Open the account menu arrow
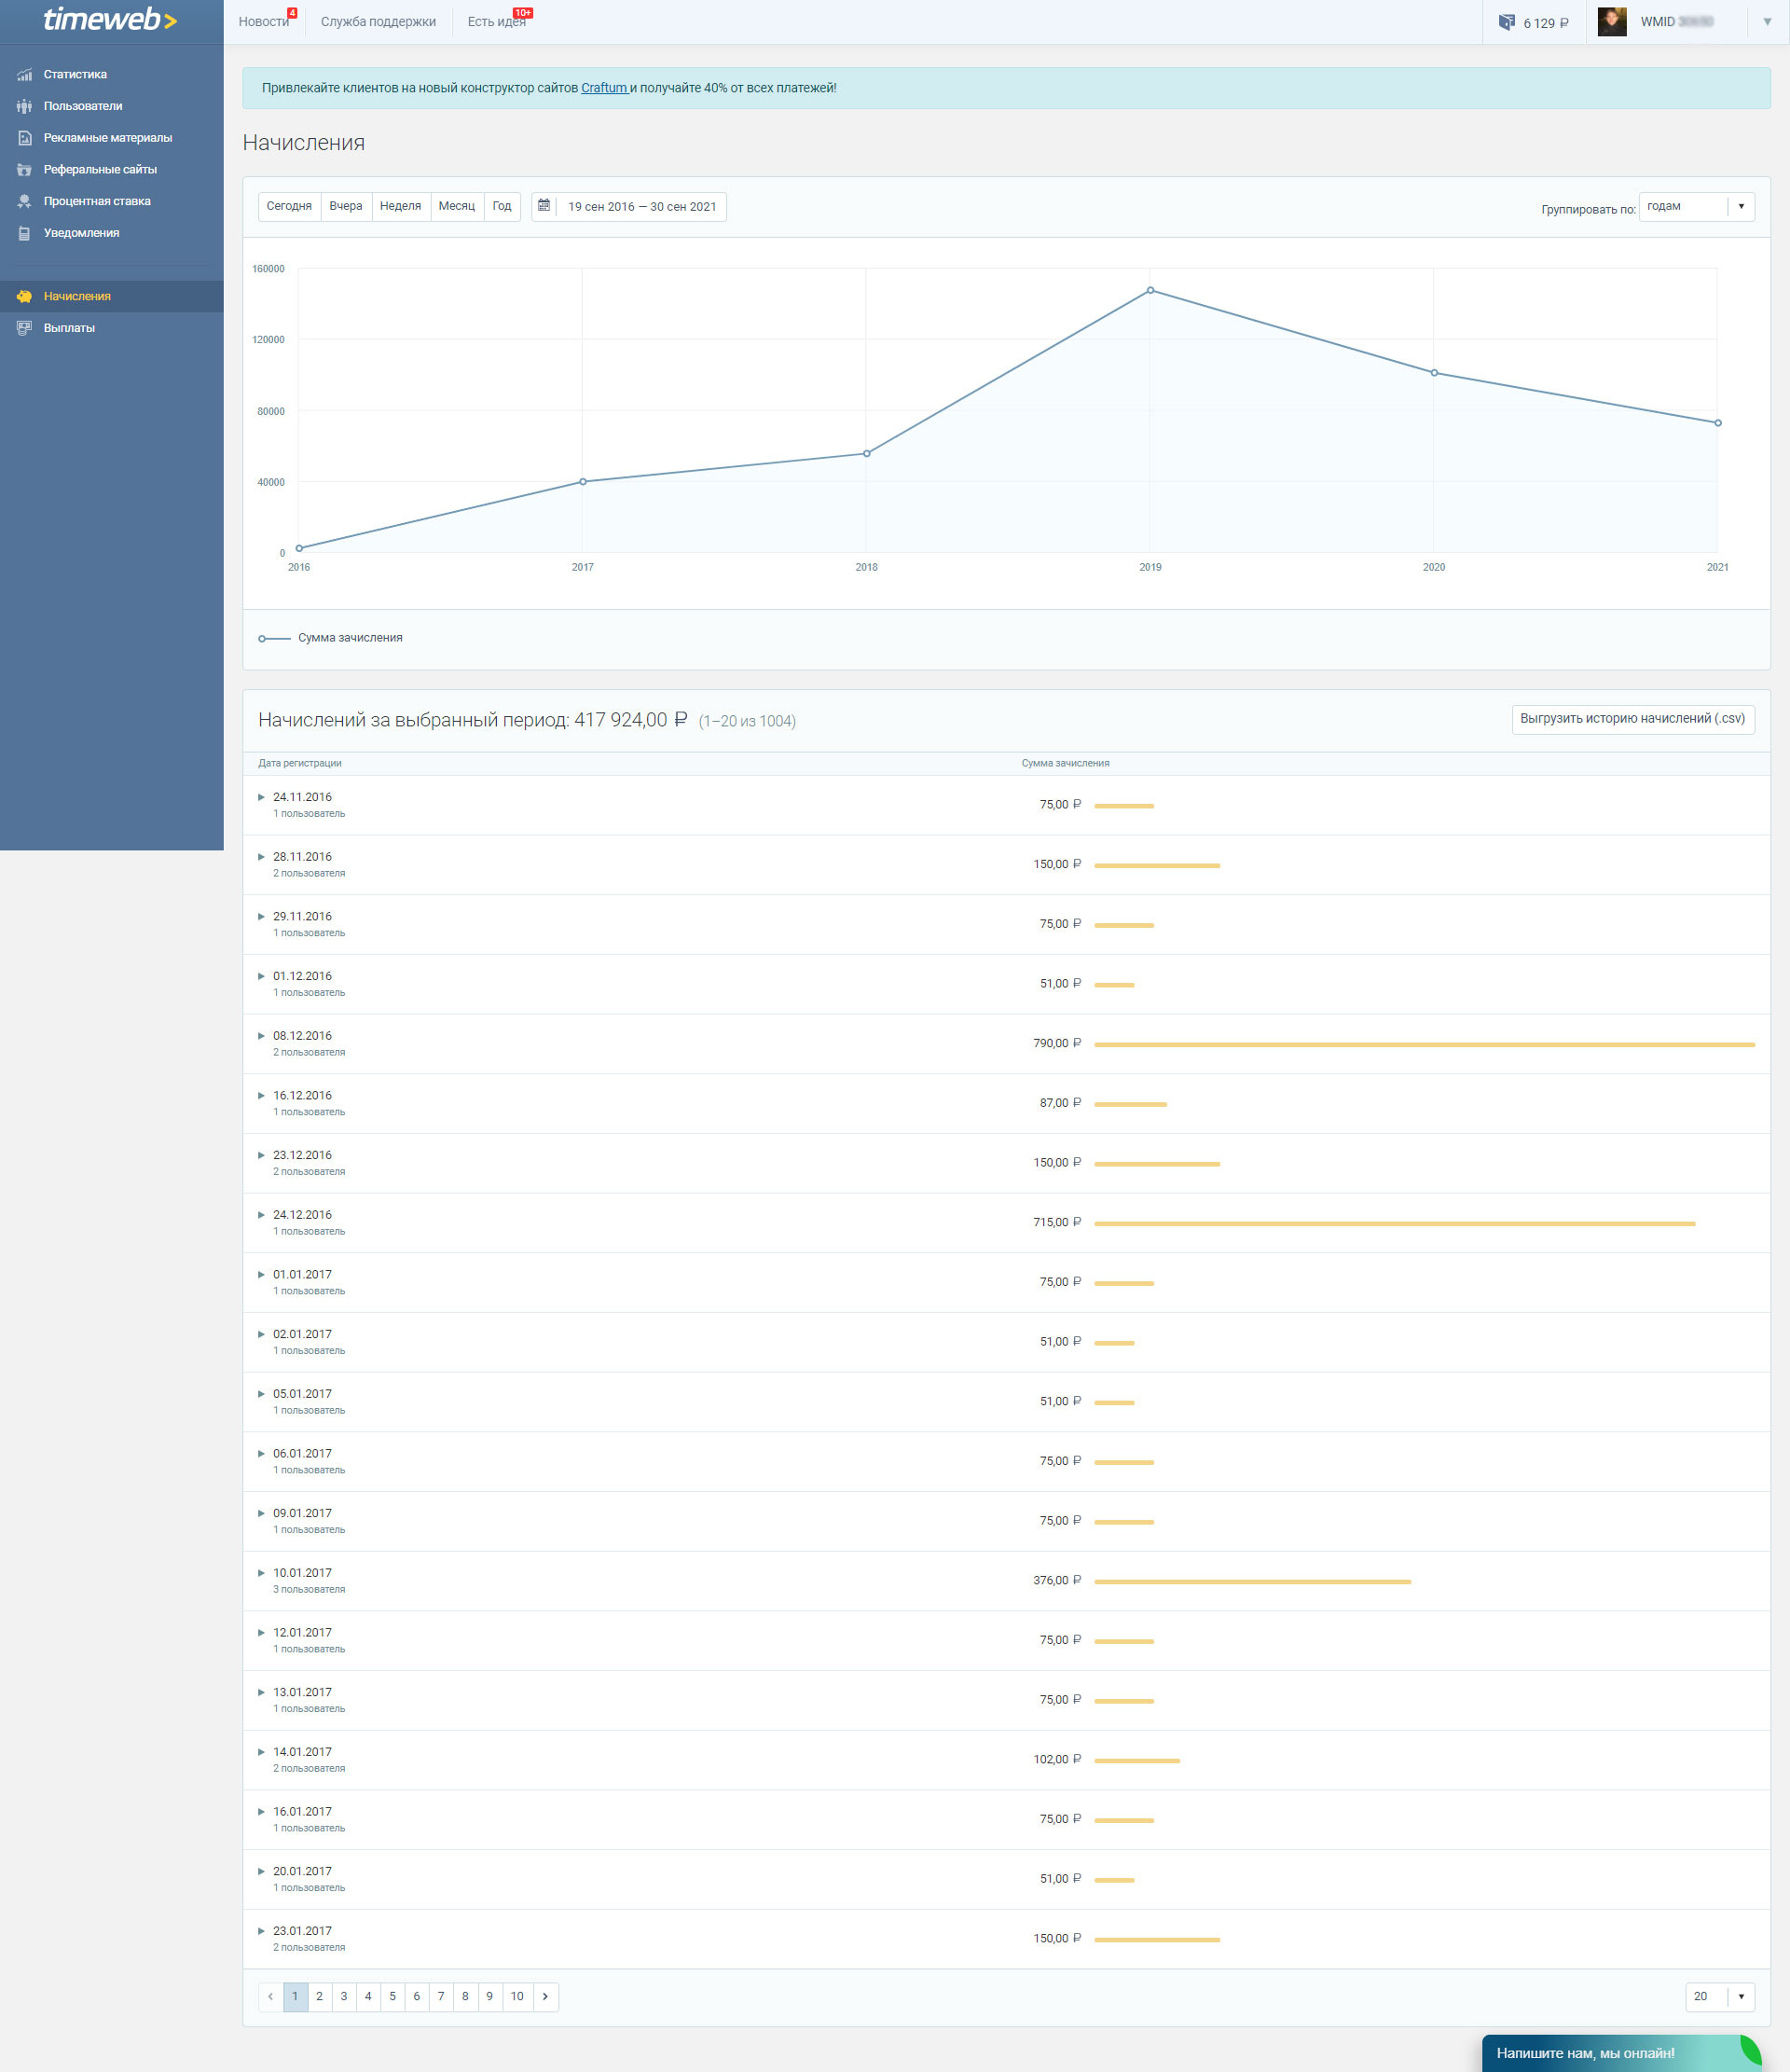This screenshot has width=1790, height=2072. pos(1767,22)
